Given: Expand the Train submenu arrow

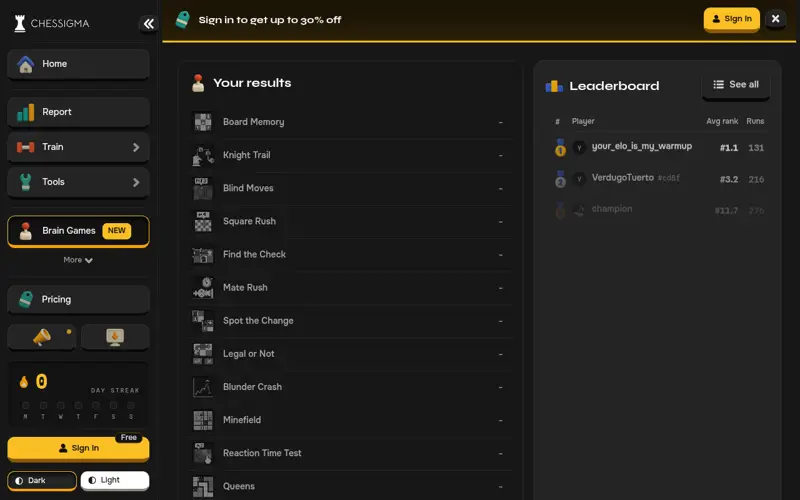Looking at the screenshot, I should (x=136, y=147).
